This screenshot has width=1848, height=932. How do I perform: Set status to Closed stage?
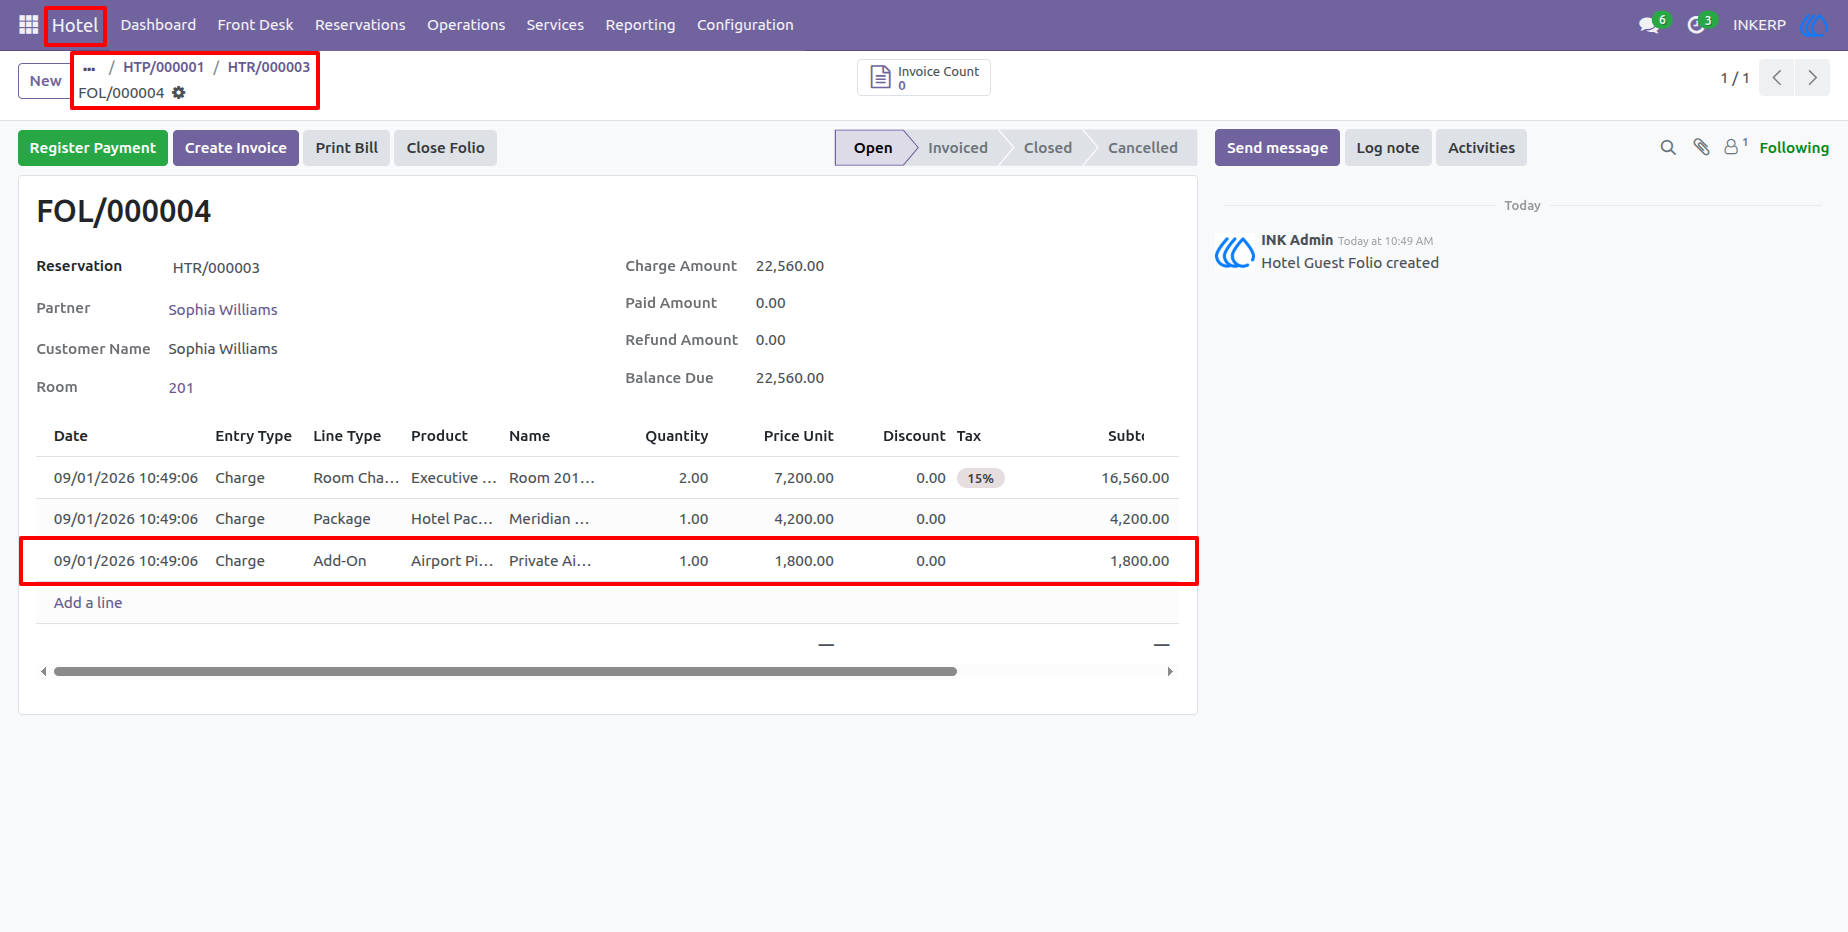[x=1047, y=148]
